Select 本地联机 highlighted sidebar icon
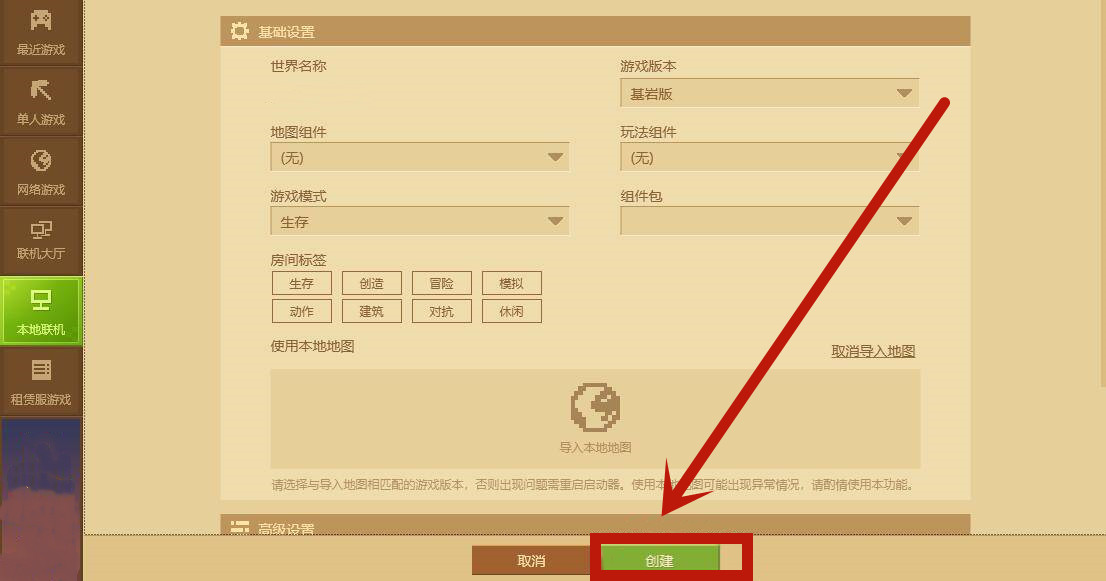 click(41, 300)
